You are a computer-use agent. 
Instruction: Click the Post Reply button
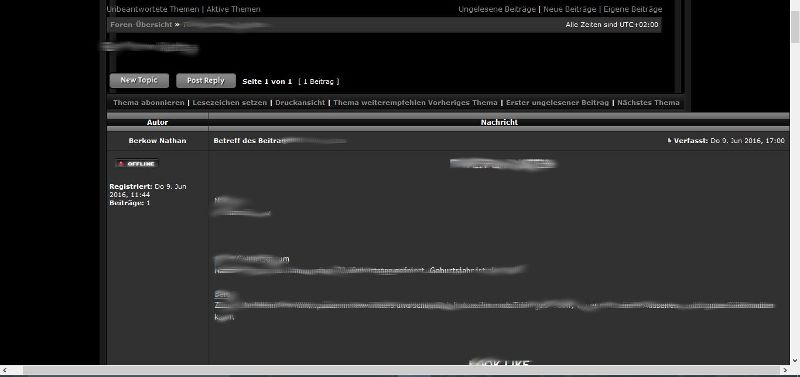coord(206,81)
